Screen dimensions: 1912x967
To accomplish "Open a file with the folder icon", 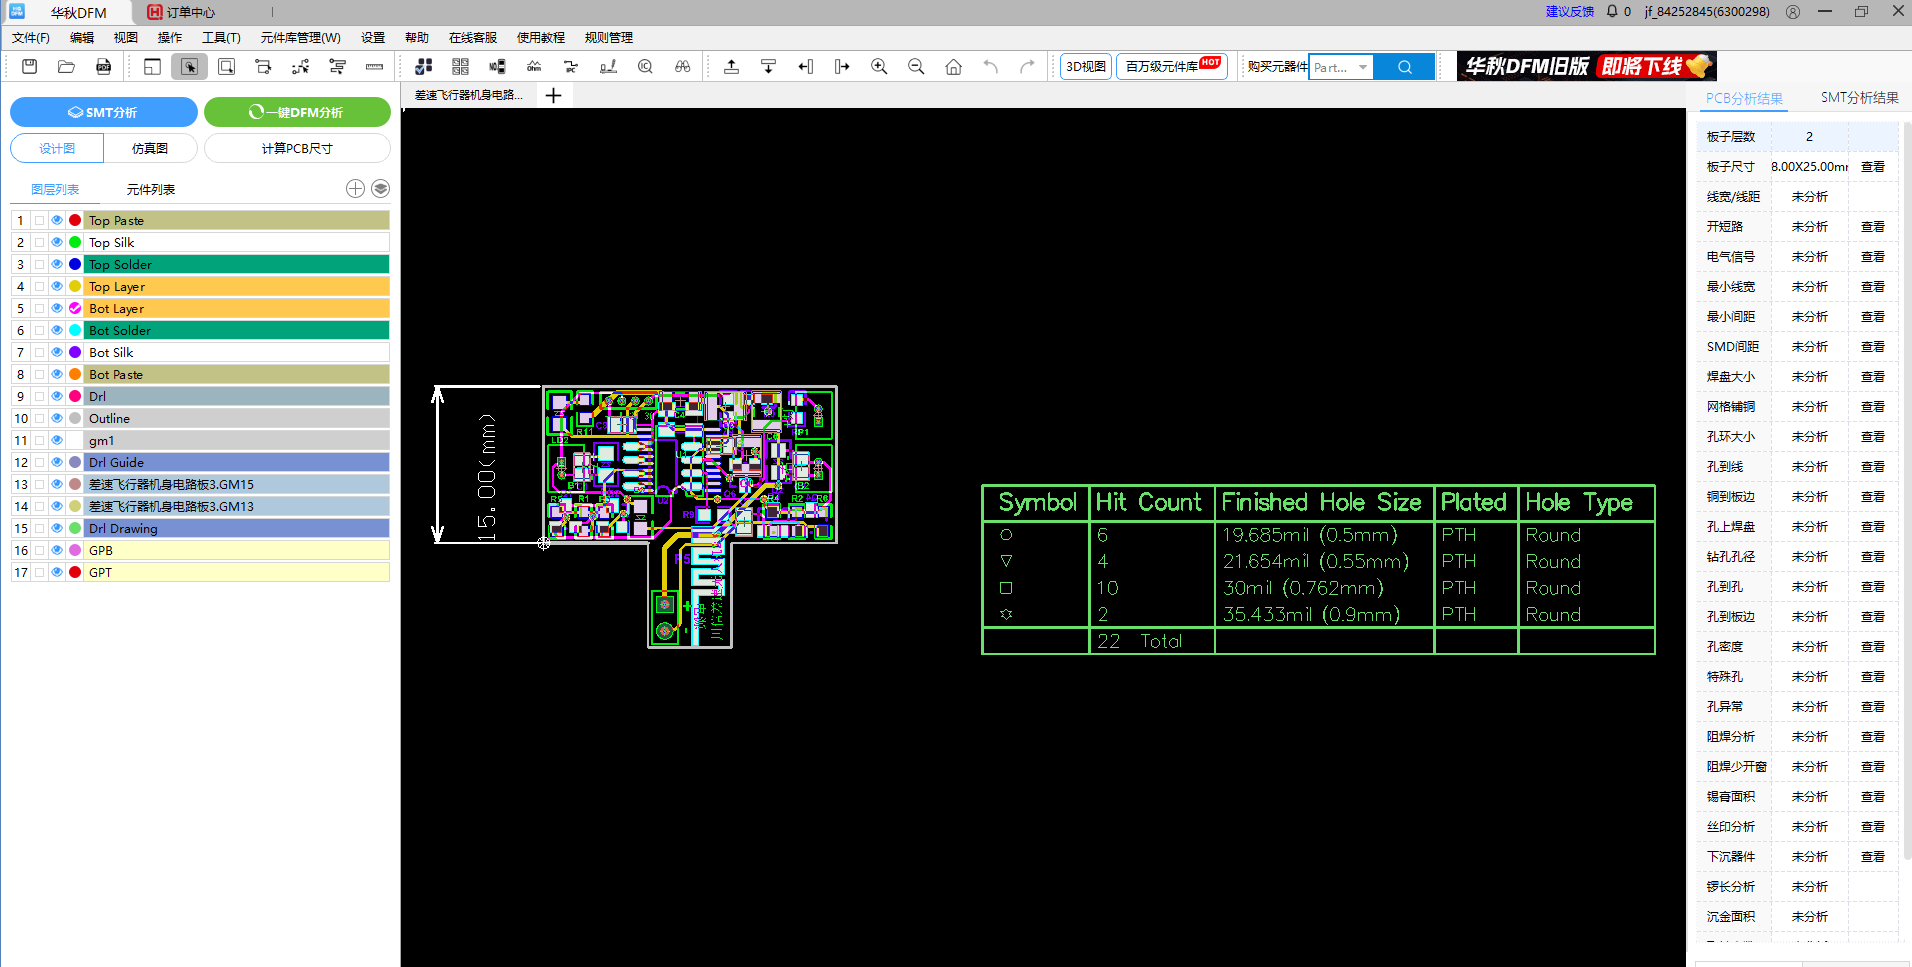I will (66, 67).
